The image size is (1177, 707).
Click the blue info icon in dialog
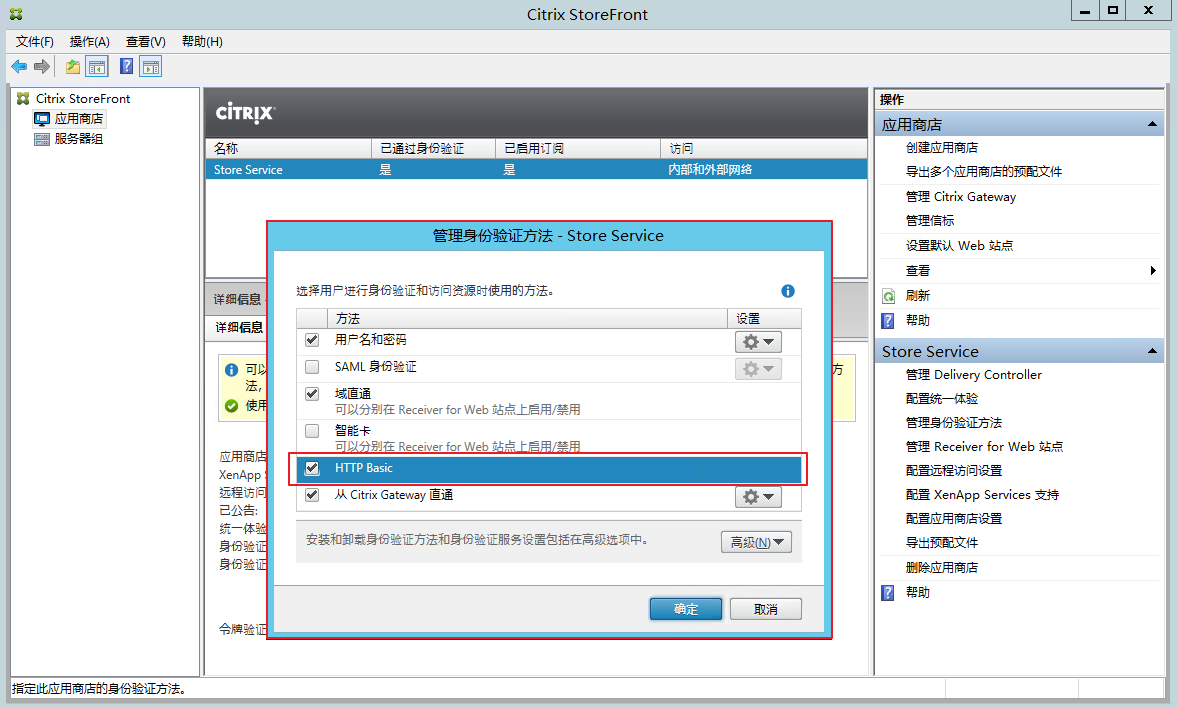coord(788,291)
